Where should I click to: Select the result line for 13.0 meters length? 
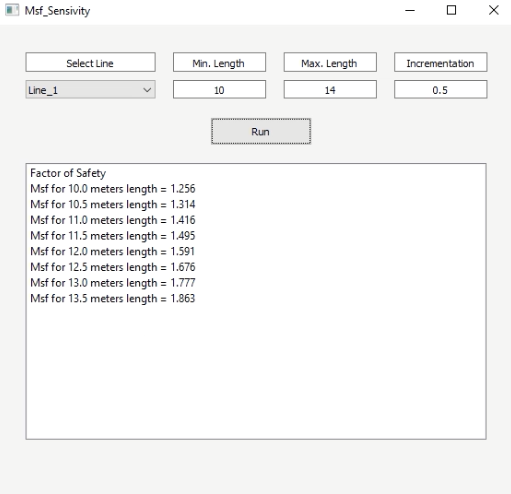pyautogui.click(x=113, y=283)
